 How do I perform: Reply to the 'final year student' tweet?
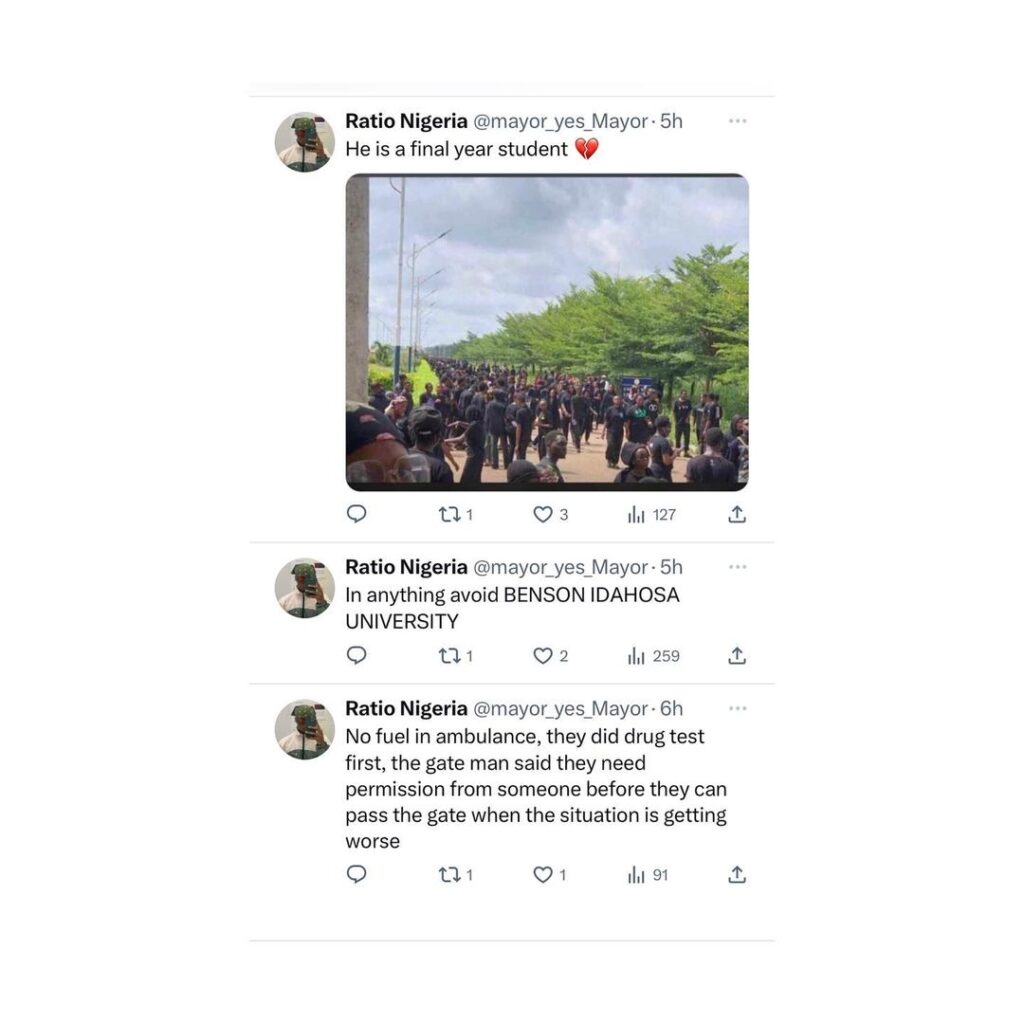pyautogui.click(x=356, y=514)
